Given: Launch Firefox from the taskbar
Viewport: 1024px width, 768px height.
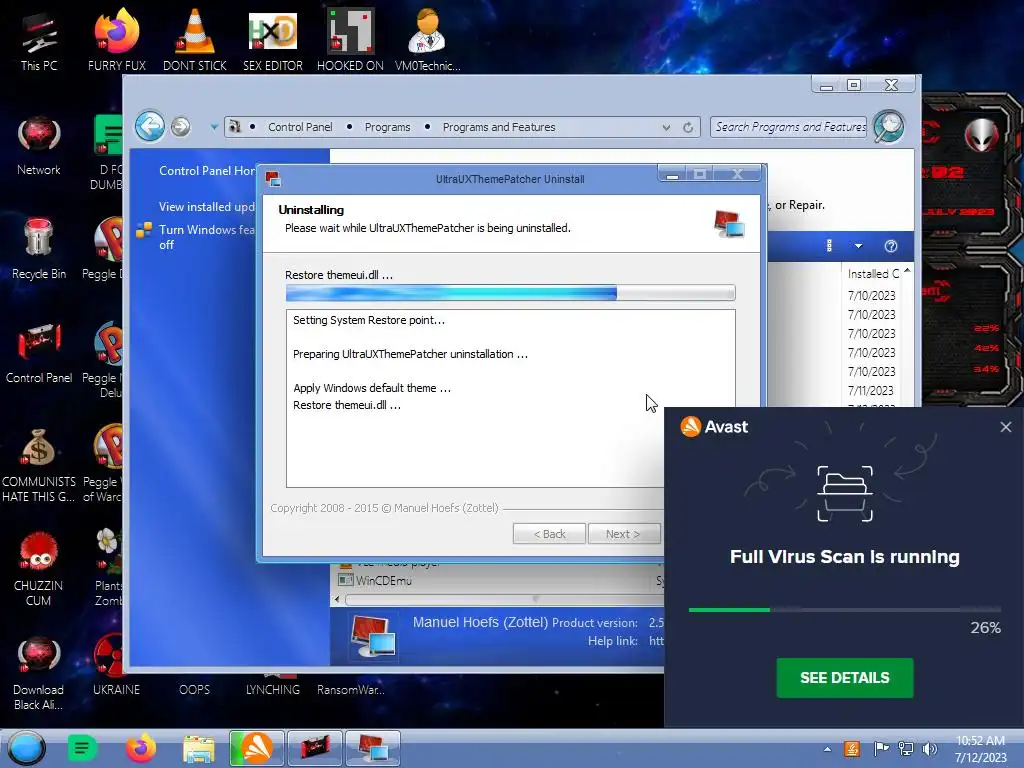Looking at the screenshot, I should pos(140,748).
